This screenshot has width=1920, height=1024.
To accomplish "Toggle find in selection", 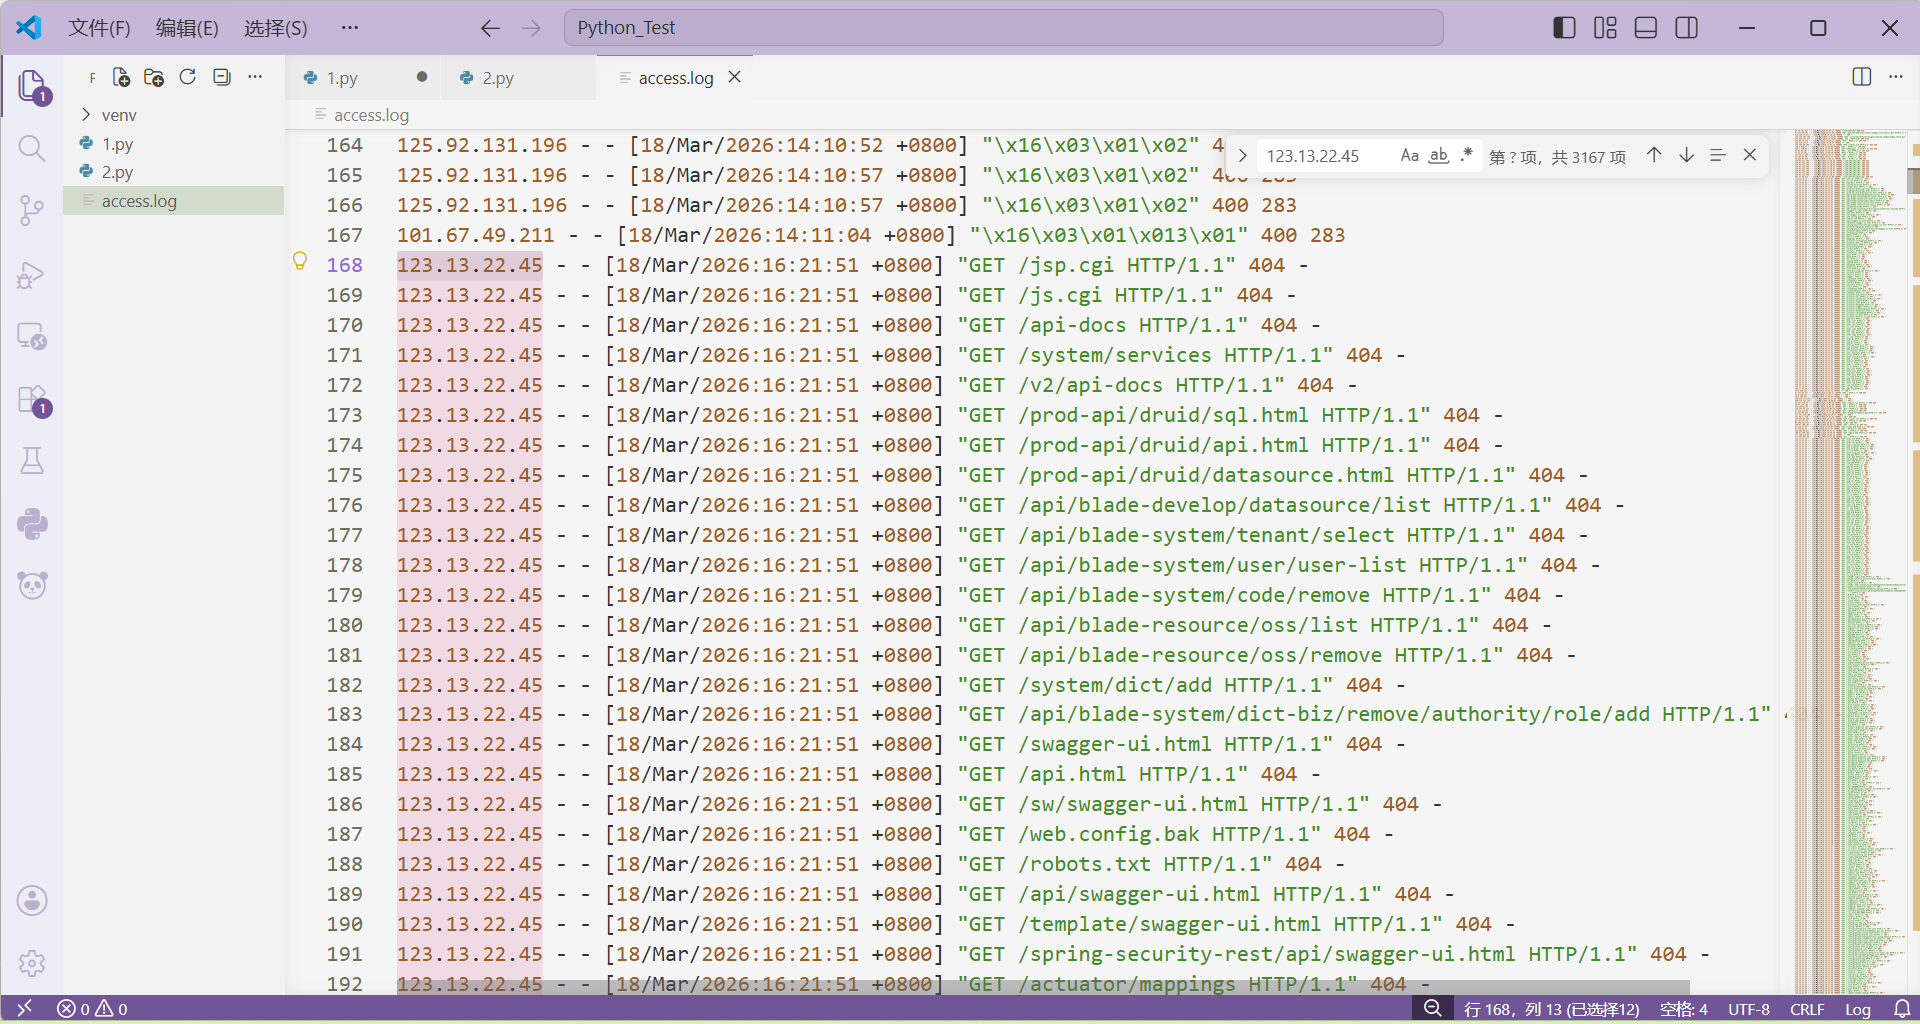I will point(1718,155).
